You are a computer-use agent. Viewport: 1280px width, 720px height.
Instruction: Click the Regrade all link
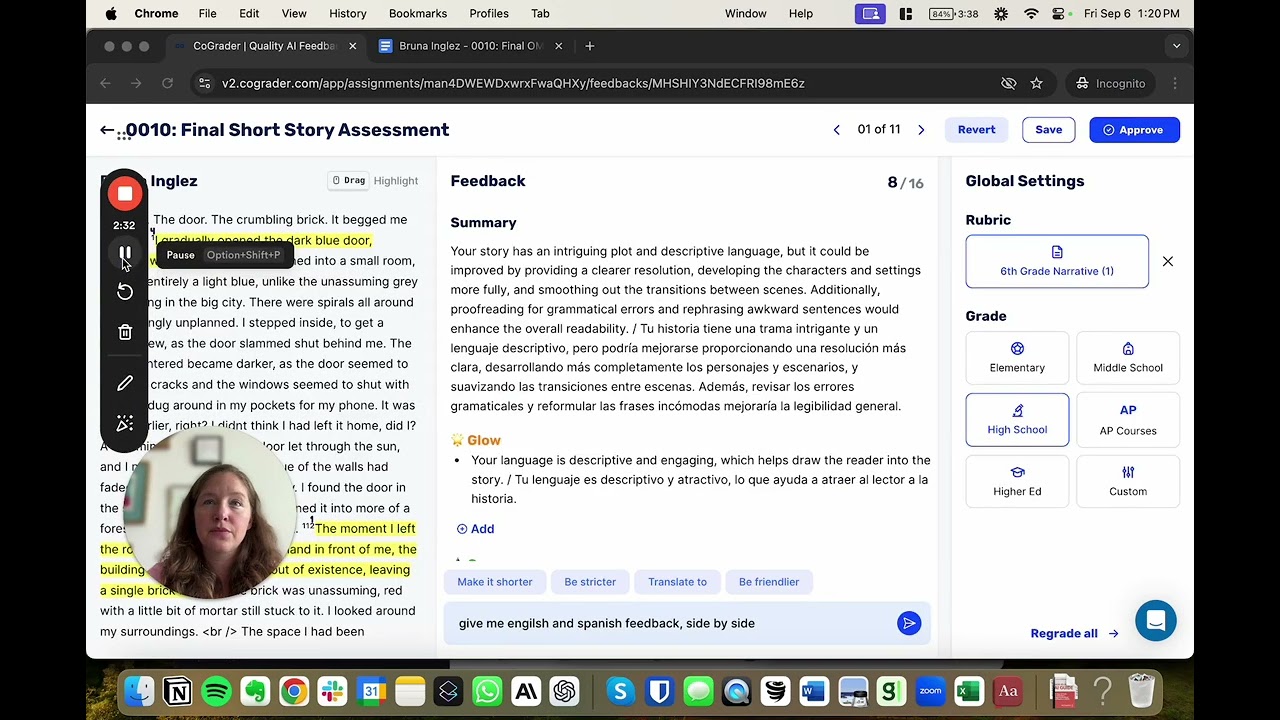pyautogui.click(x=1074, y=633)
